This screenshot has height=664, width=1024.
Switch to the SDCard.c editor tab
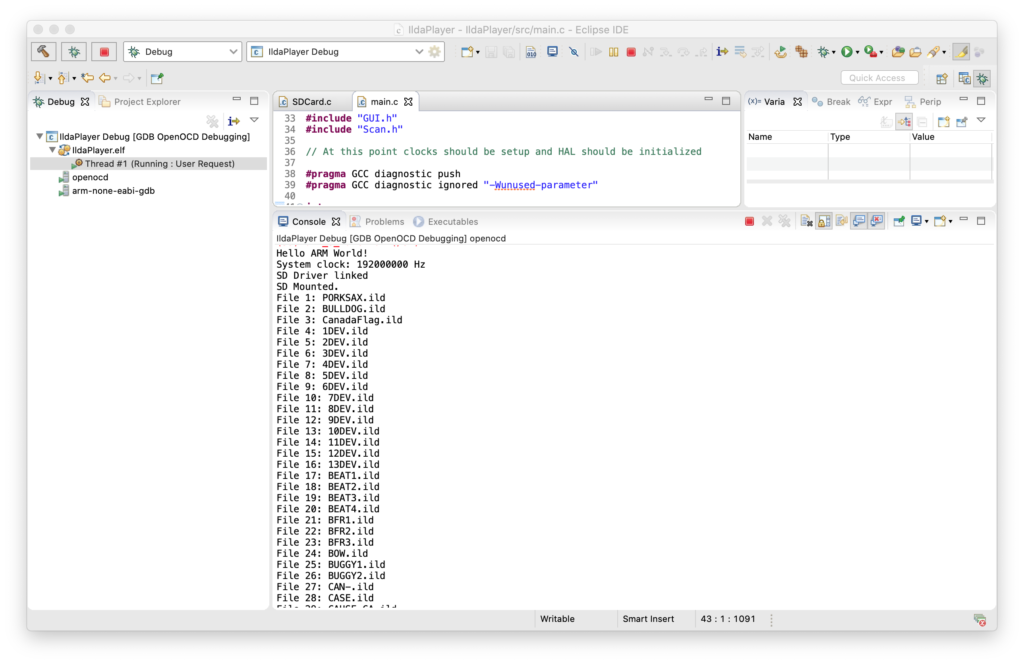310,102
